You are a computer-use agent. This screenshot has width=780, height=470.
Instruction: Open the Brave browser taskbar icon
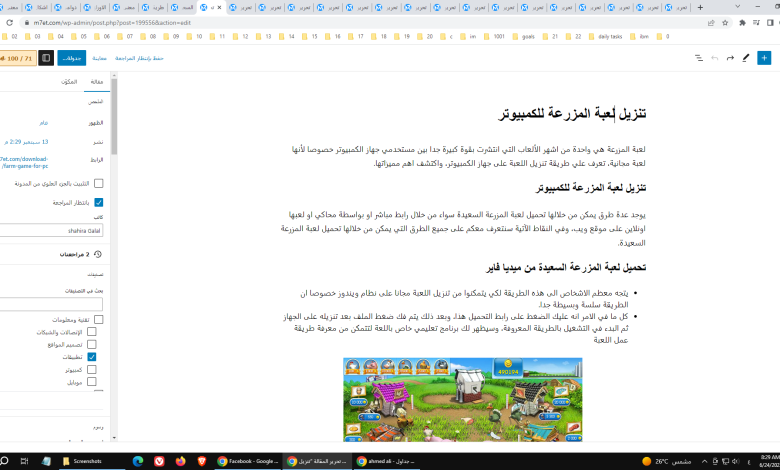click(202, 461)
